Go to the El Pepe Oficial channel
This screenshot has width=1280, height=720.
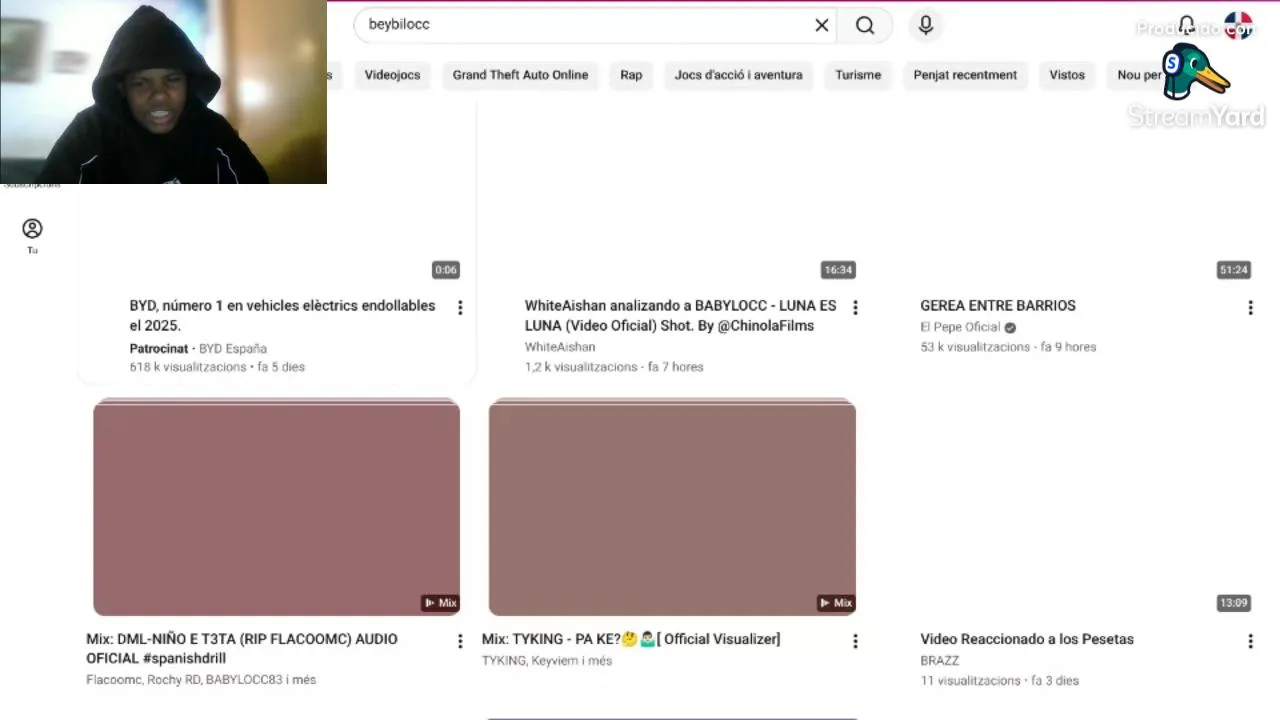point(960,327)
